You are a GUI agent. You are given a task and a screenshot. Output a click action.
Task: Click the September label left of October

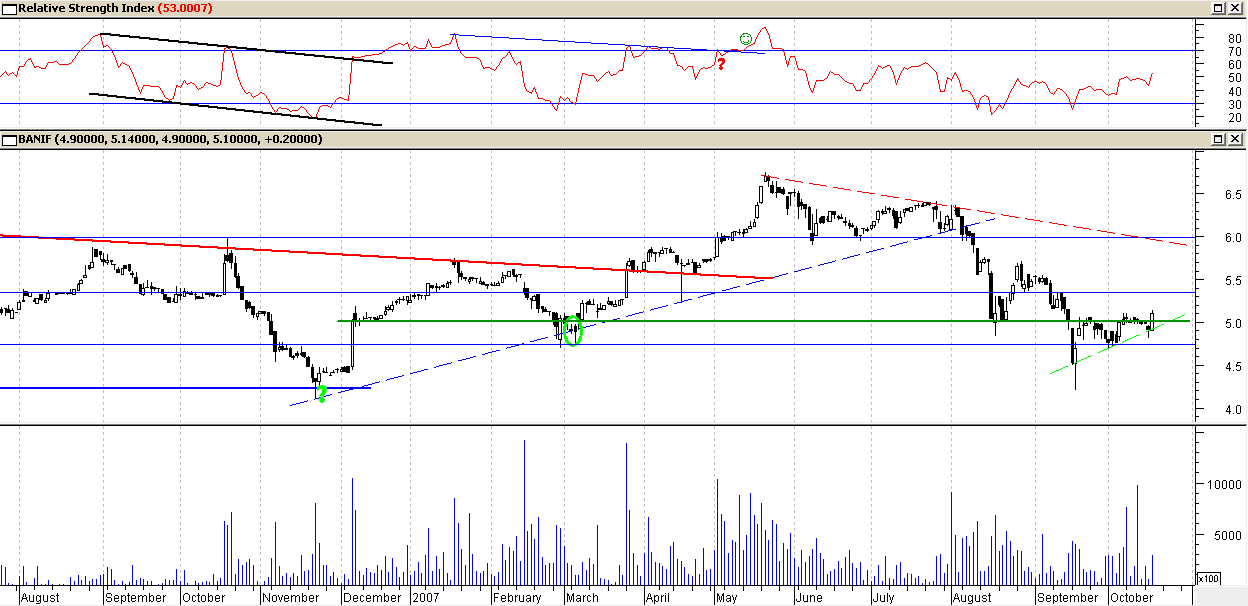135,597
